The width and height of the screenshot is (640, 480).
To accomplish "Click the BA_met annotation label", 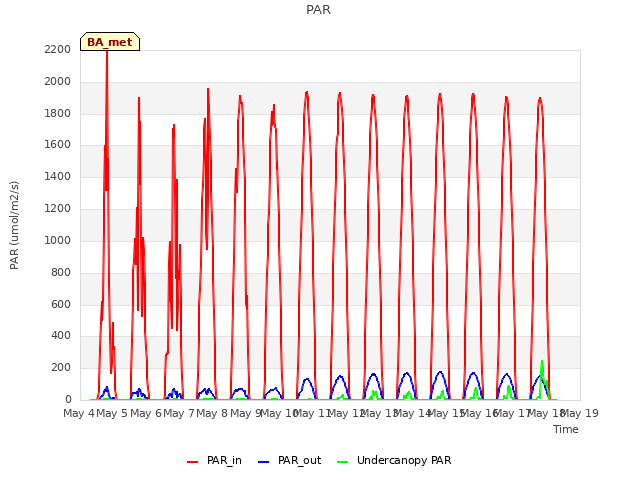I will (110, 42).
